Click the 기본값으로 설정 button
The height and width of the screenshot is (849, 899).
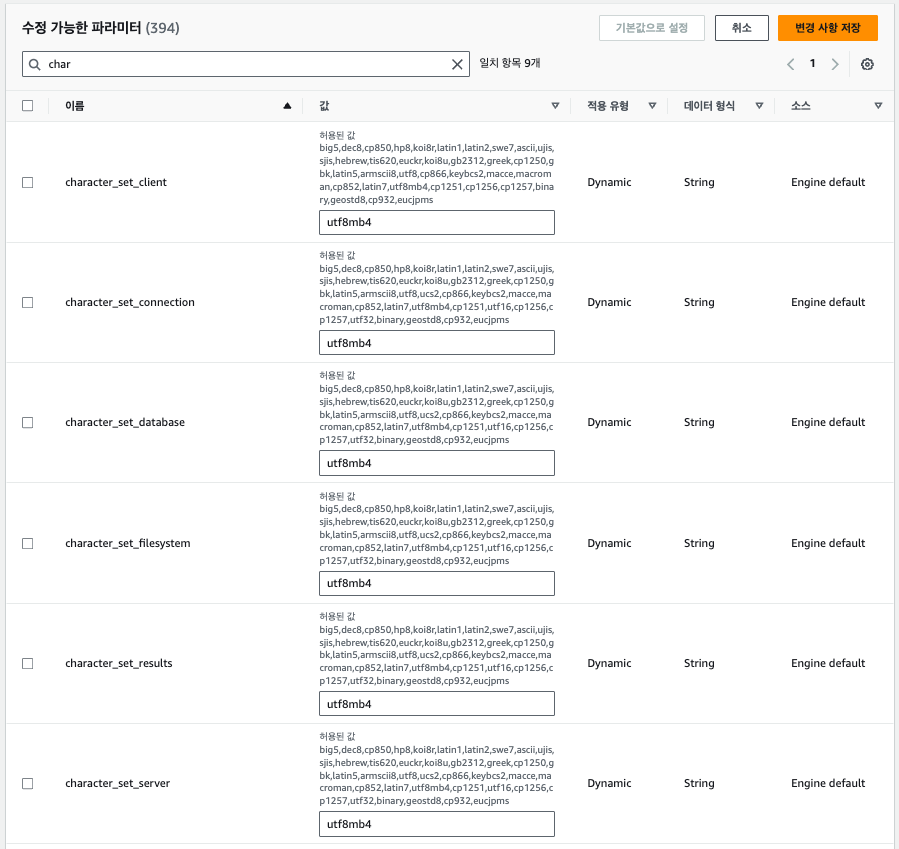(x=651, y=28)
